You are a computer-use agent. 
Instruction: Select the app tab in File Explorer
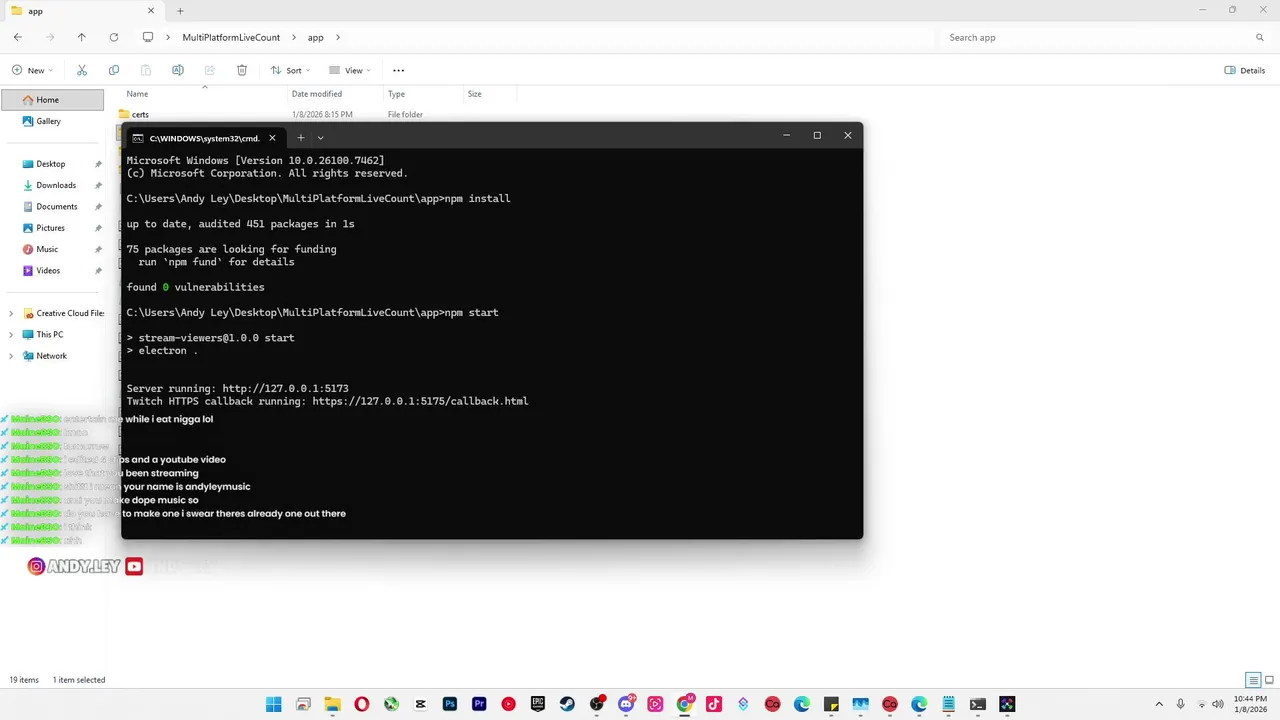click(85, 11)
